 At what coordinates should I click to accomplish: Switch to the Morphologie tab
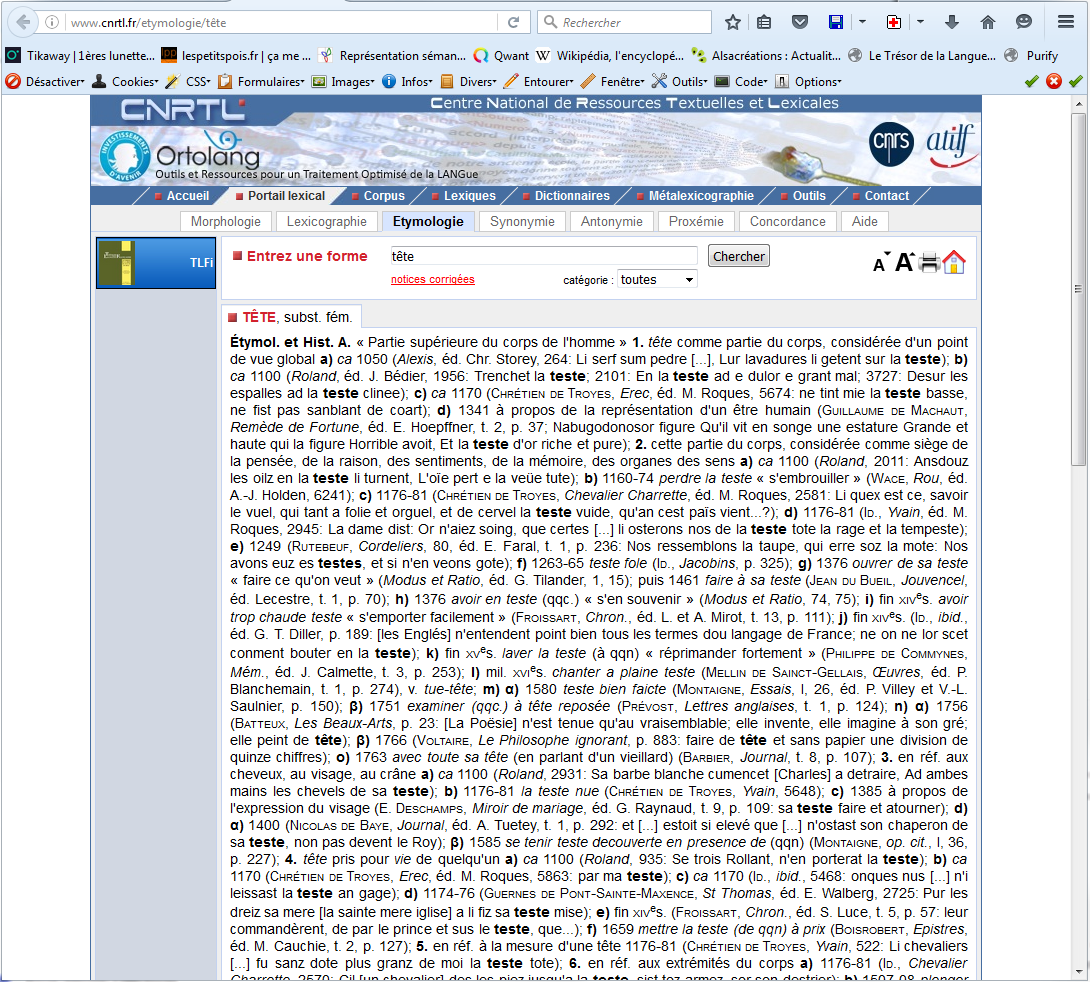(x=225, y=222)
